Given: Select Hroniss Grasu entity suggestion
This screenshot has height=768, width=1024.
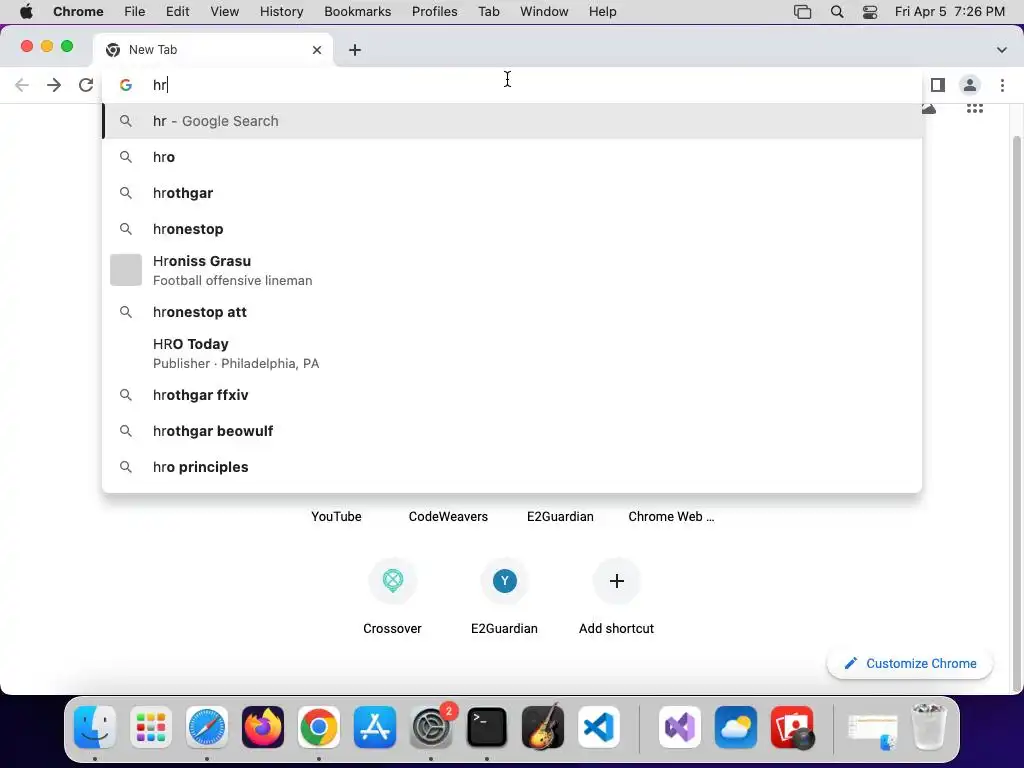Looking at the screenshot, I should 512,270.
